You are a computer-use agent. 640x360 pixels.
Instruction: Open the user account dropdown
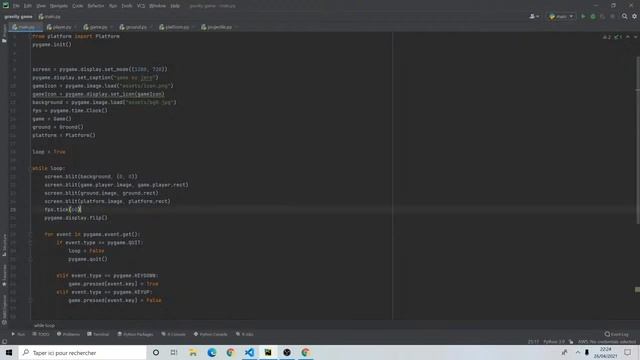click(x=534, y=16)
